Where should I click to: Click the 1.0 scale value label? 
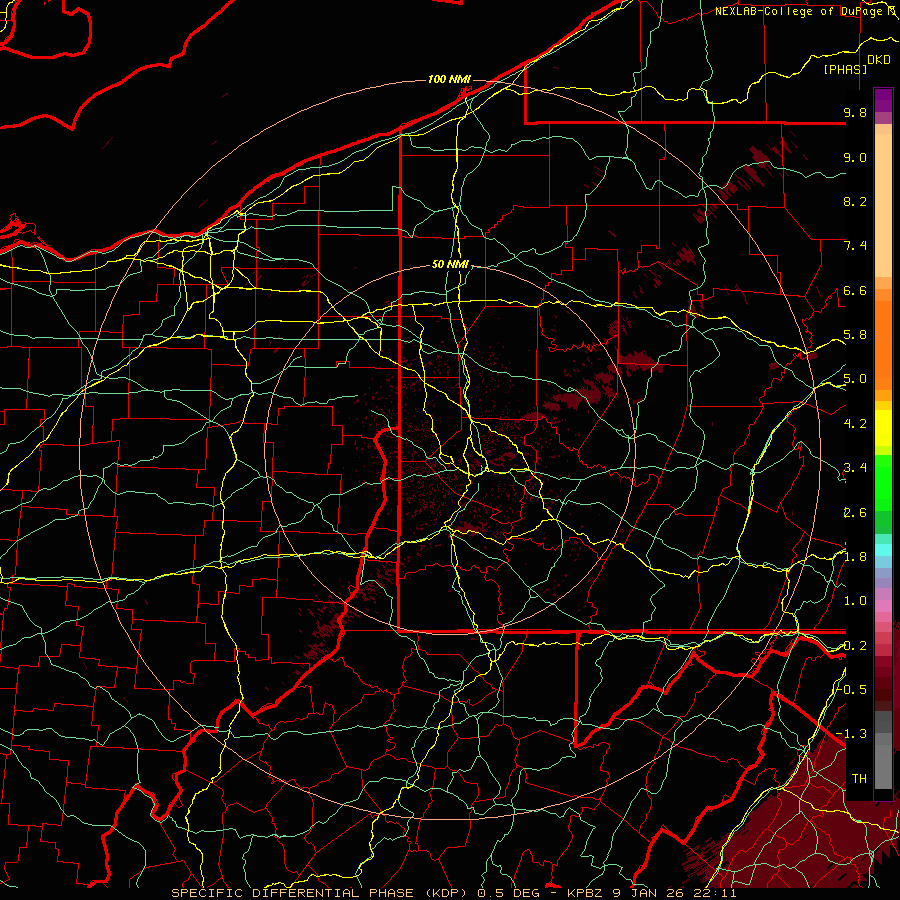click(x=855, y=601)
